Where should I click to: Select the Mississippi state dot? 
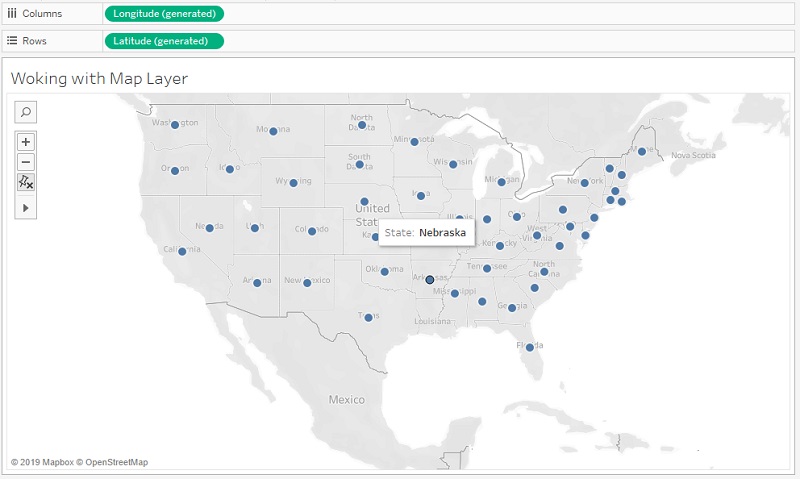tap(455, 293)
